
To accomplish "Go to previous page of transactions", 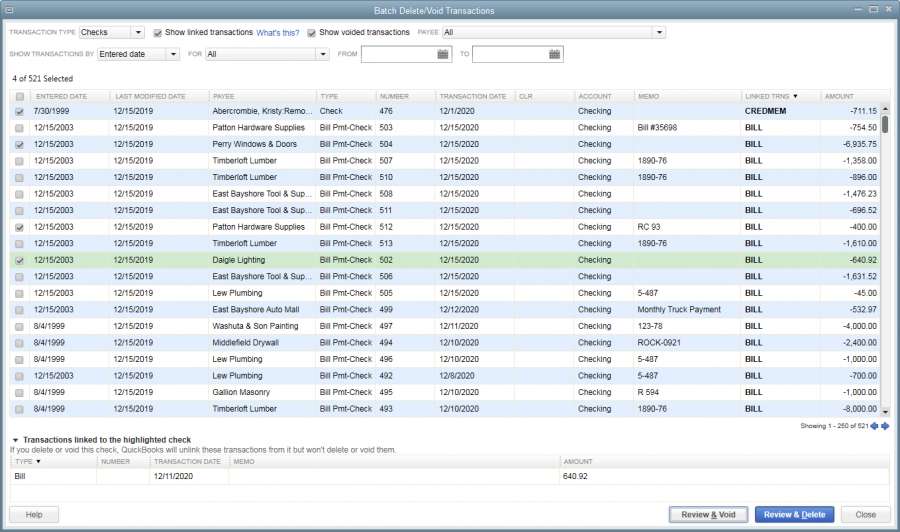I will pyautogui.click(x=874, y=426).
